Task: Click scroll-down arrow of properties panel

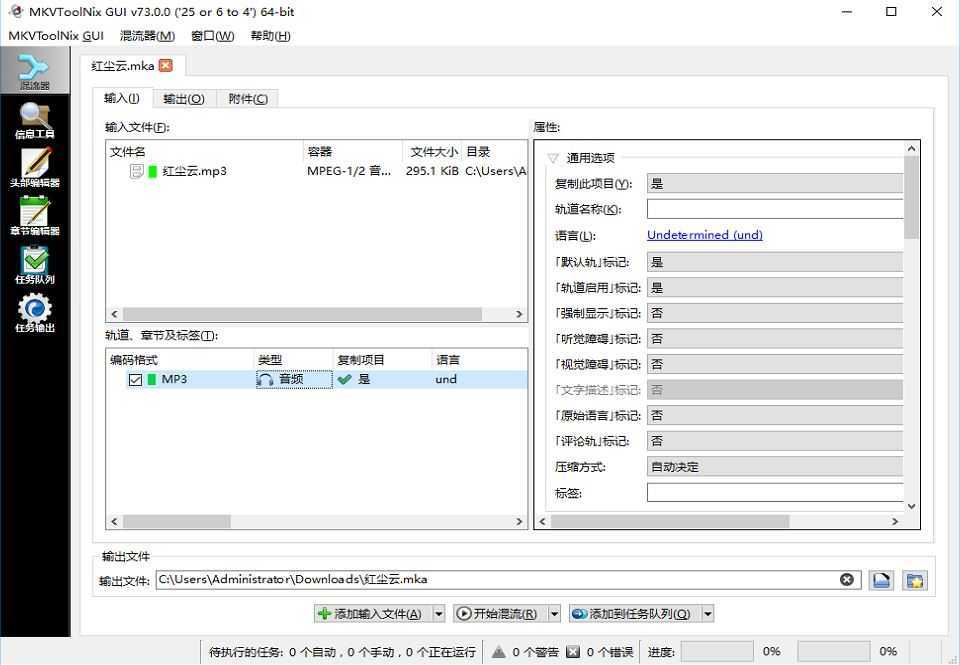Action: [x=911, y=506]
